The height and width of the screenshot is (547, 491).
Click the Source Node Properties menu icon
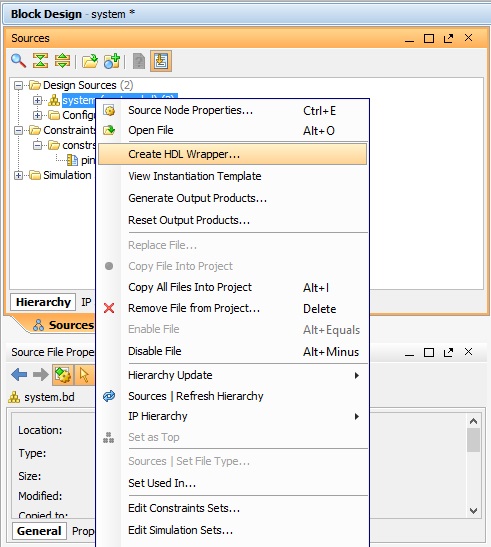109,111
